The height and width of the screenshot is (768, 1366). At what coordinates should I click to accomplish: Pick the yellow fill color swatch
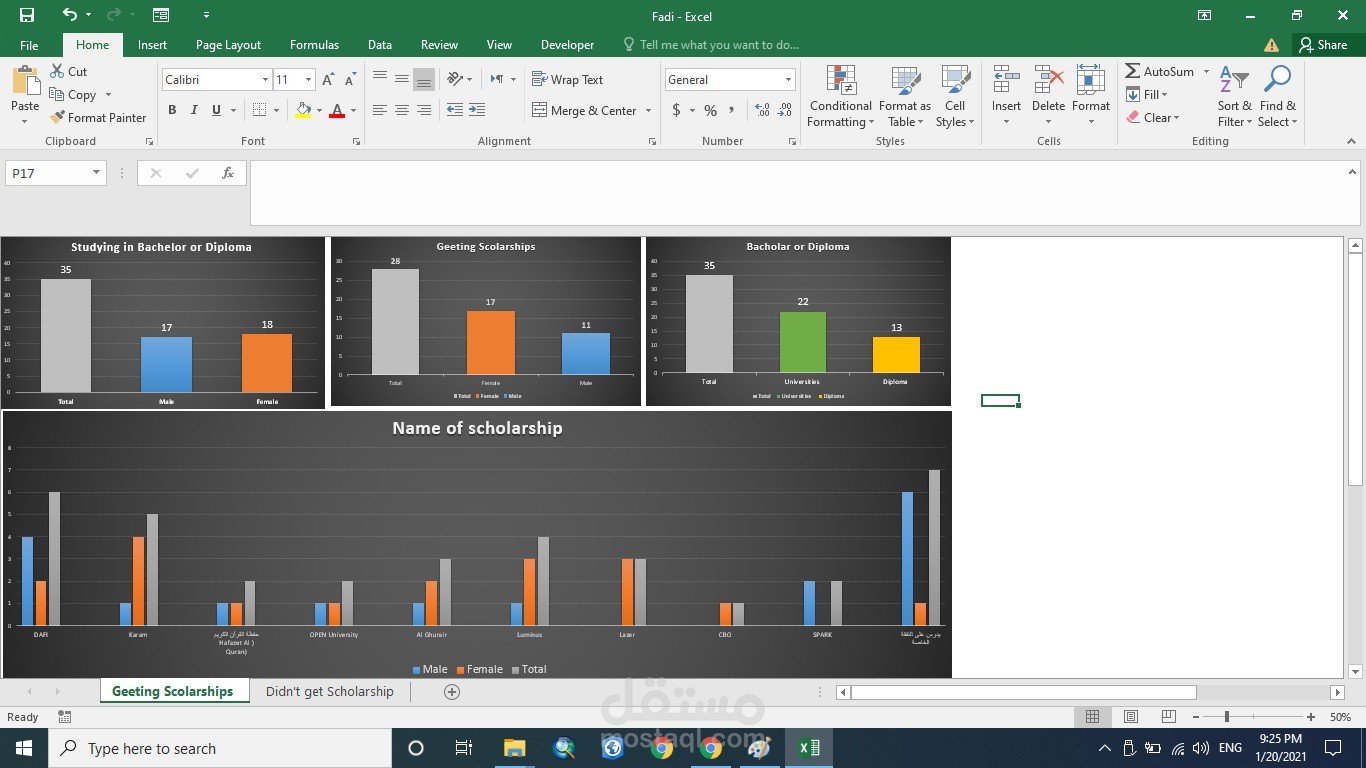(x=303, y=110)
